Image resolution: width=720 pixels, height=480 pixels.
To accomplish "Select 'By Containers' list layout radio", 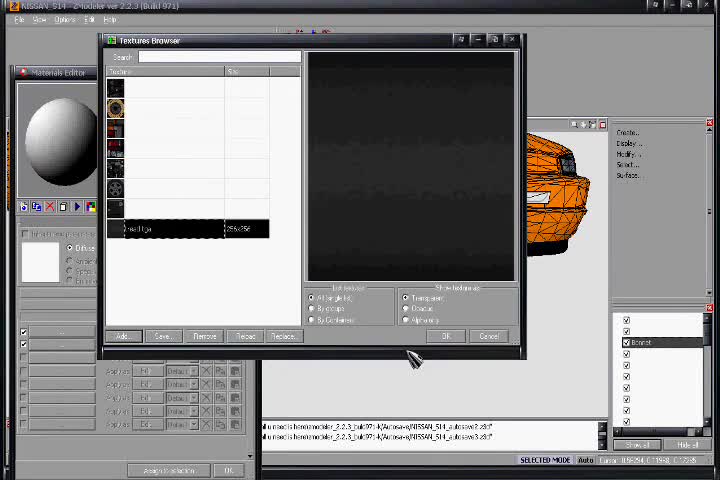I will tap(311, 319).
